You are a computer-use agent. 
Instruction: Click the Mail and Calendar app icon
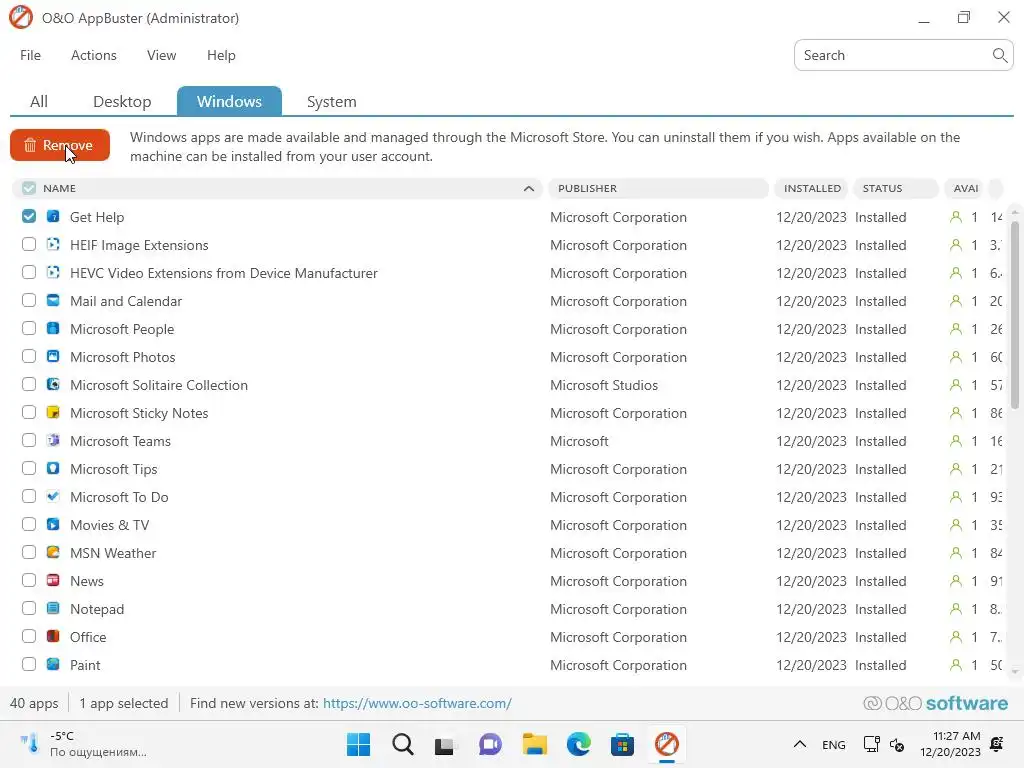click(53, 301)
